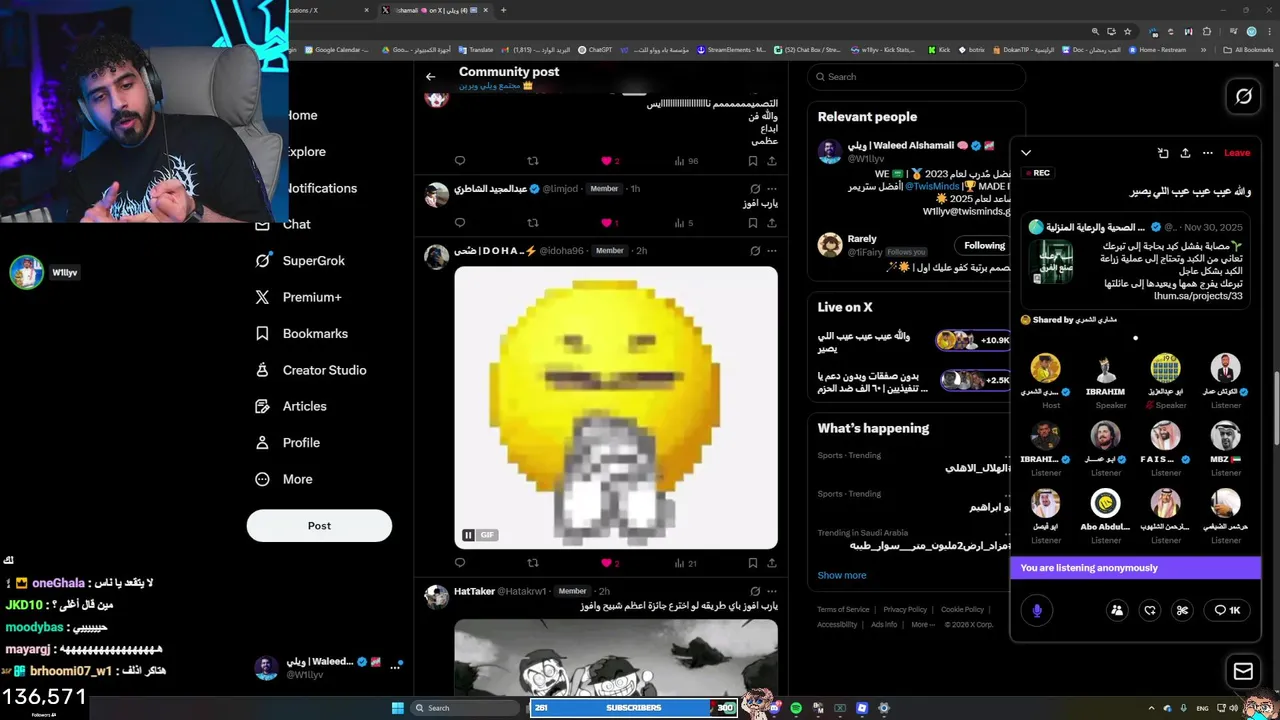This screenshot has height=720, width=1280.
Task: Open the Translate bookmark
Action: tap(476, 50)
